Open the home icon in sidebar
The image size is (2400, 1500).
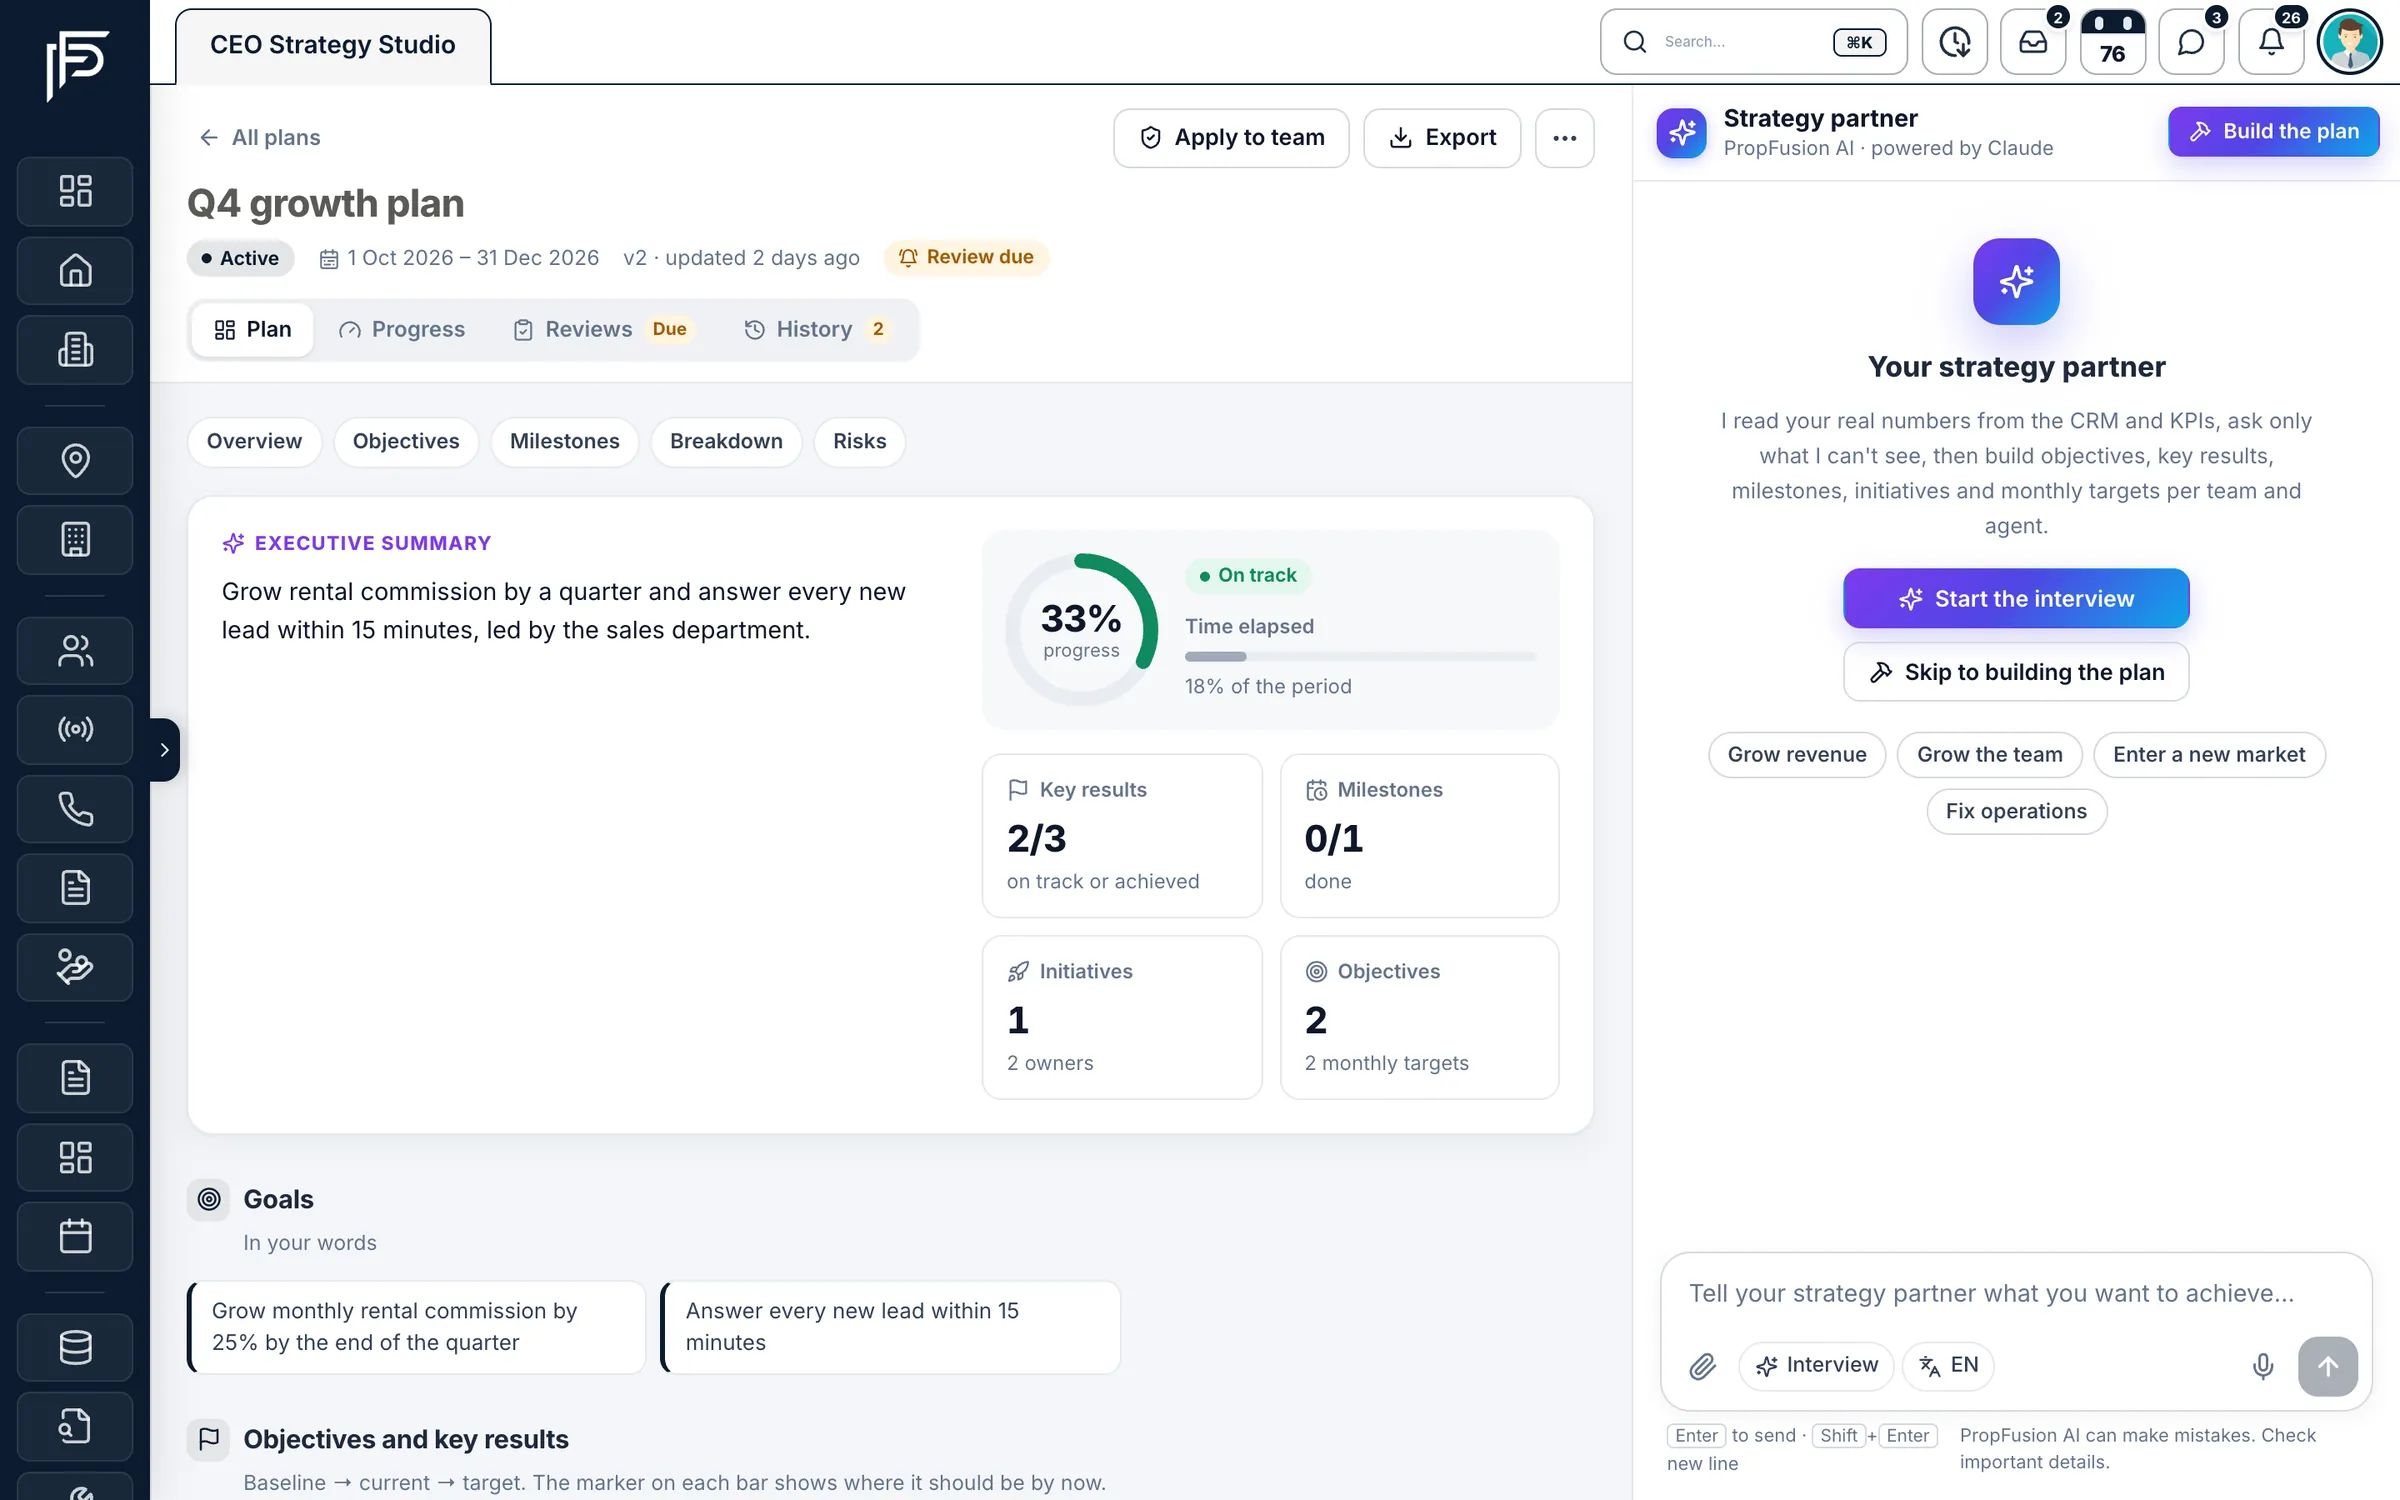click(75, 271)
